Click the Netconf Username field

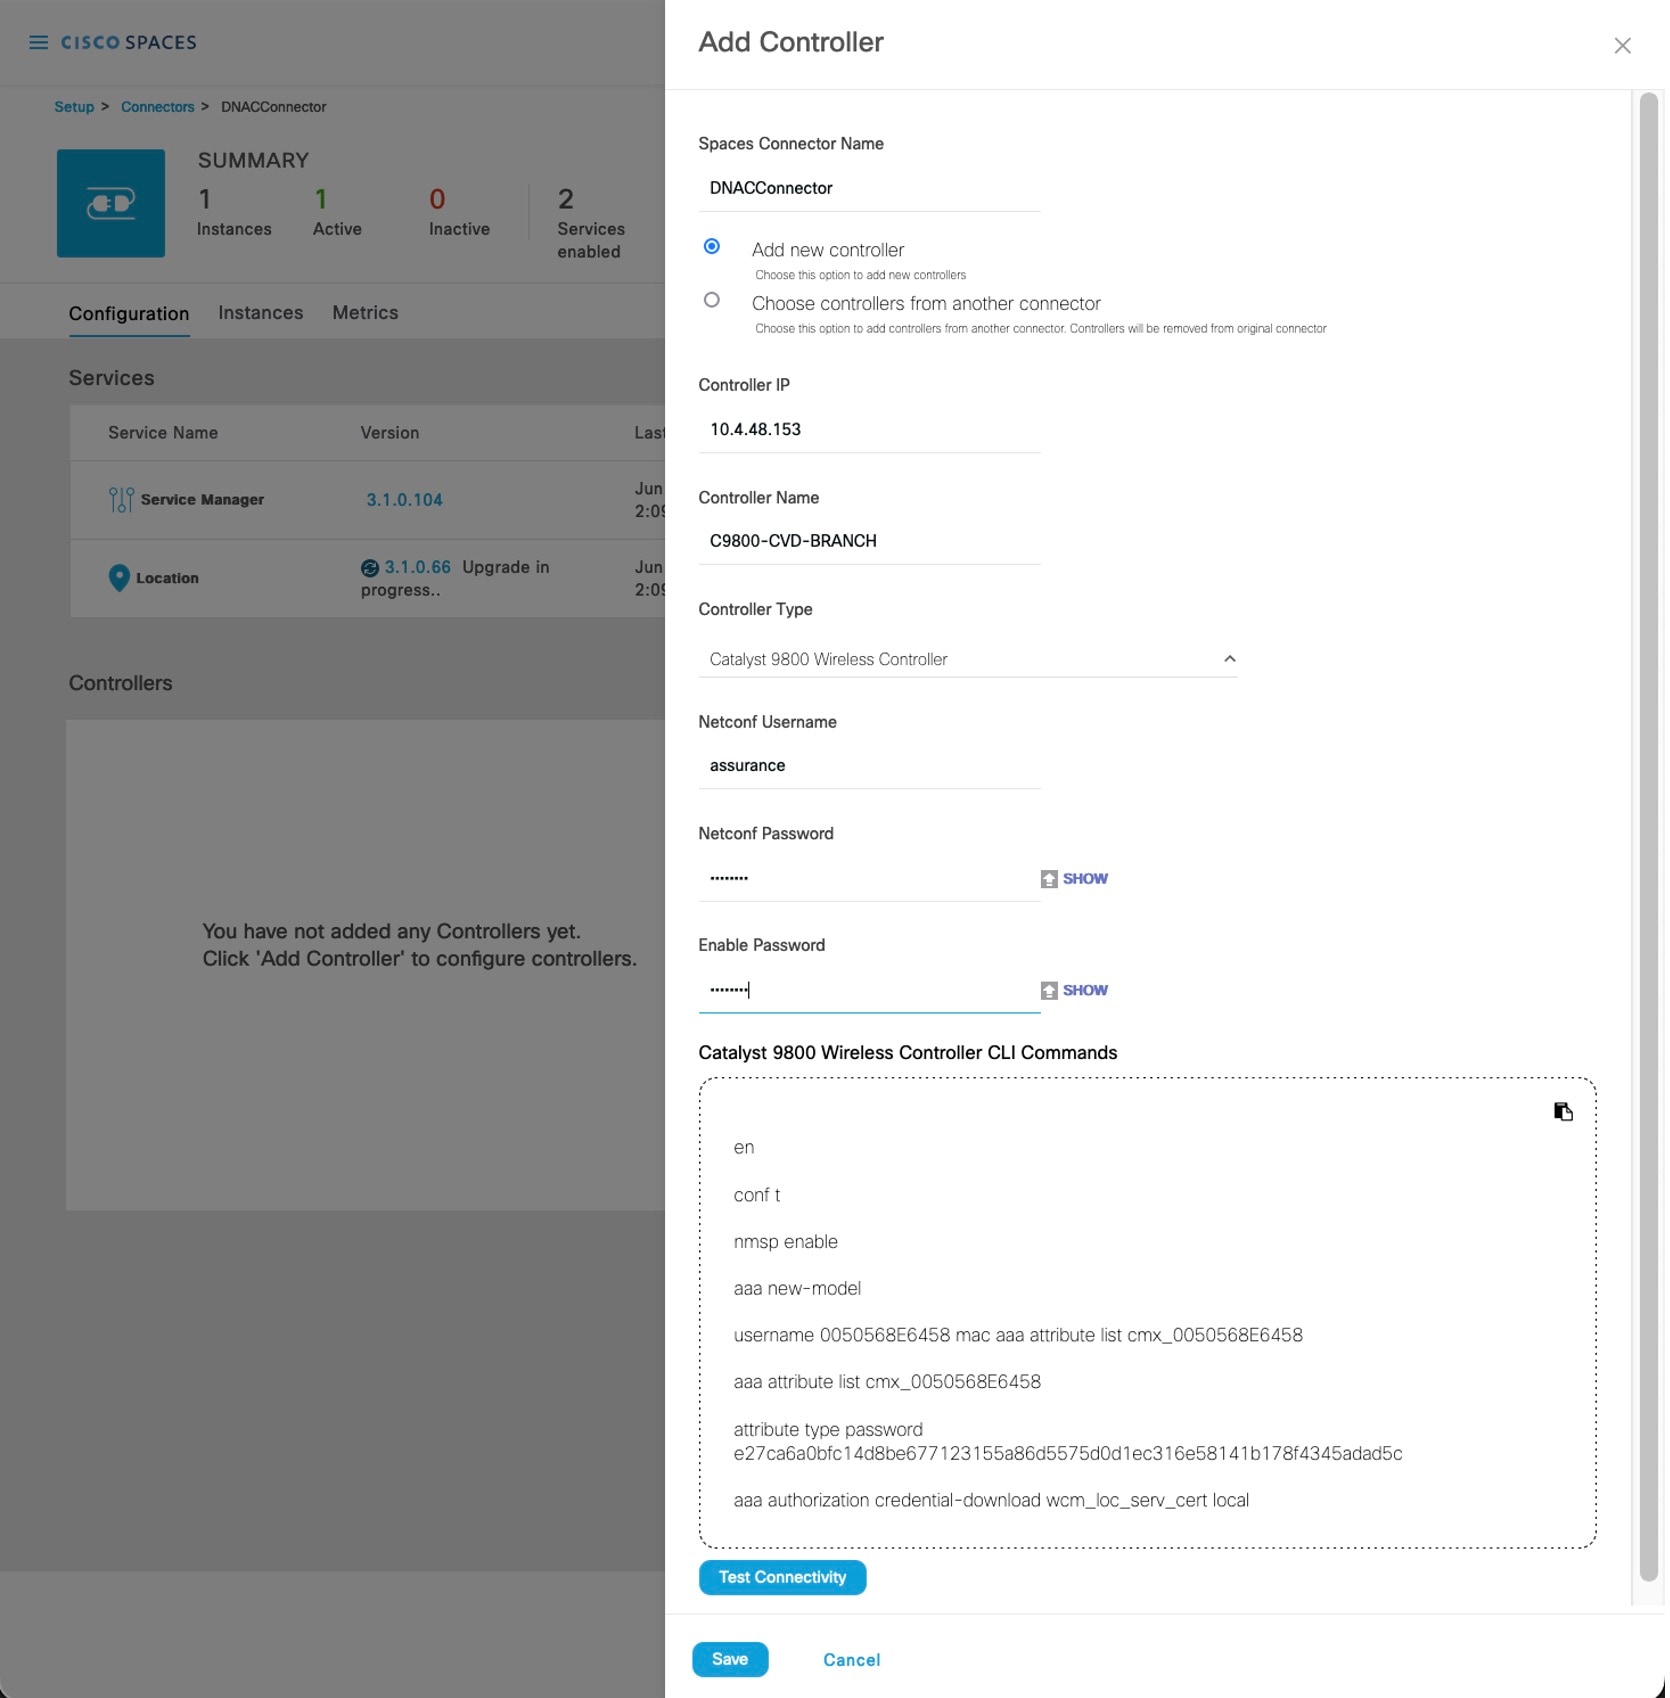pyautogui.click(x=870, y=766)
